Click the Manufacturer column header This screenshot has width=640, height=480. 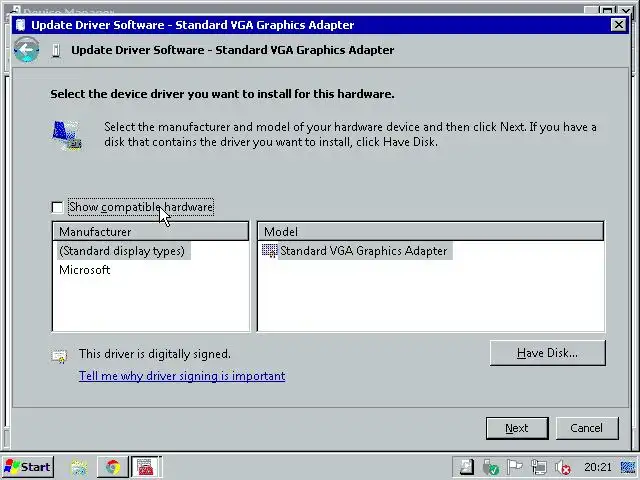[151, 232]
